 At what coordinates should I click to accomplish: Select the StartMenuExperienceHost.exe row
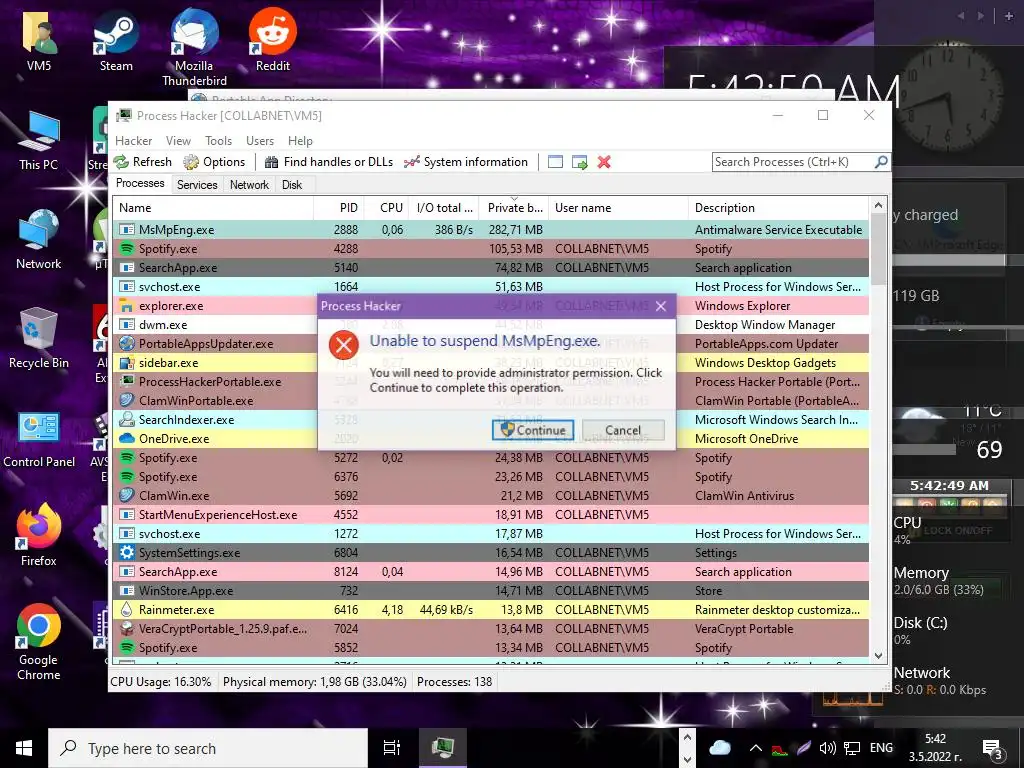(x=491, y=515)
